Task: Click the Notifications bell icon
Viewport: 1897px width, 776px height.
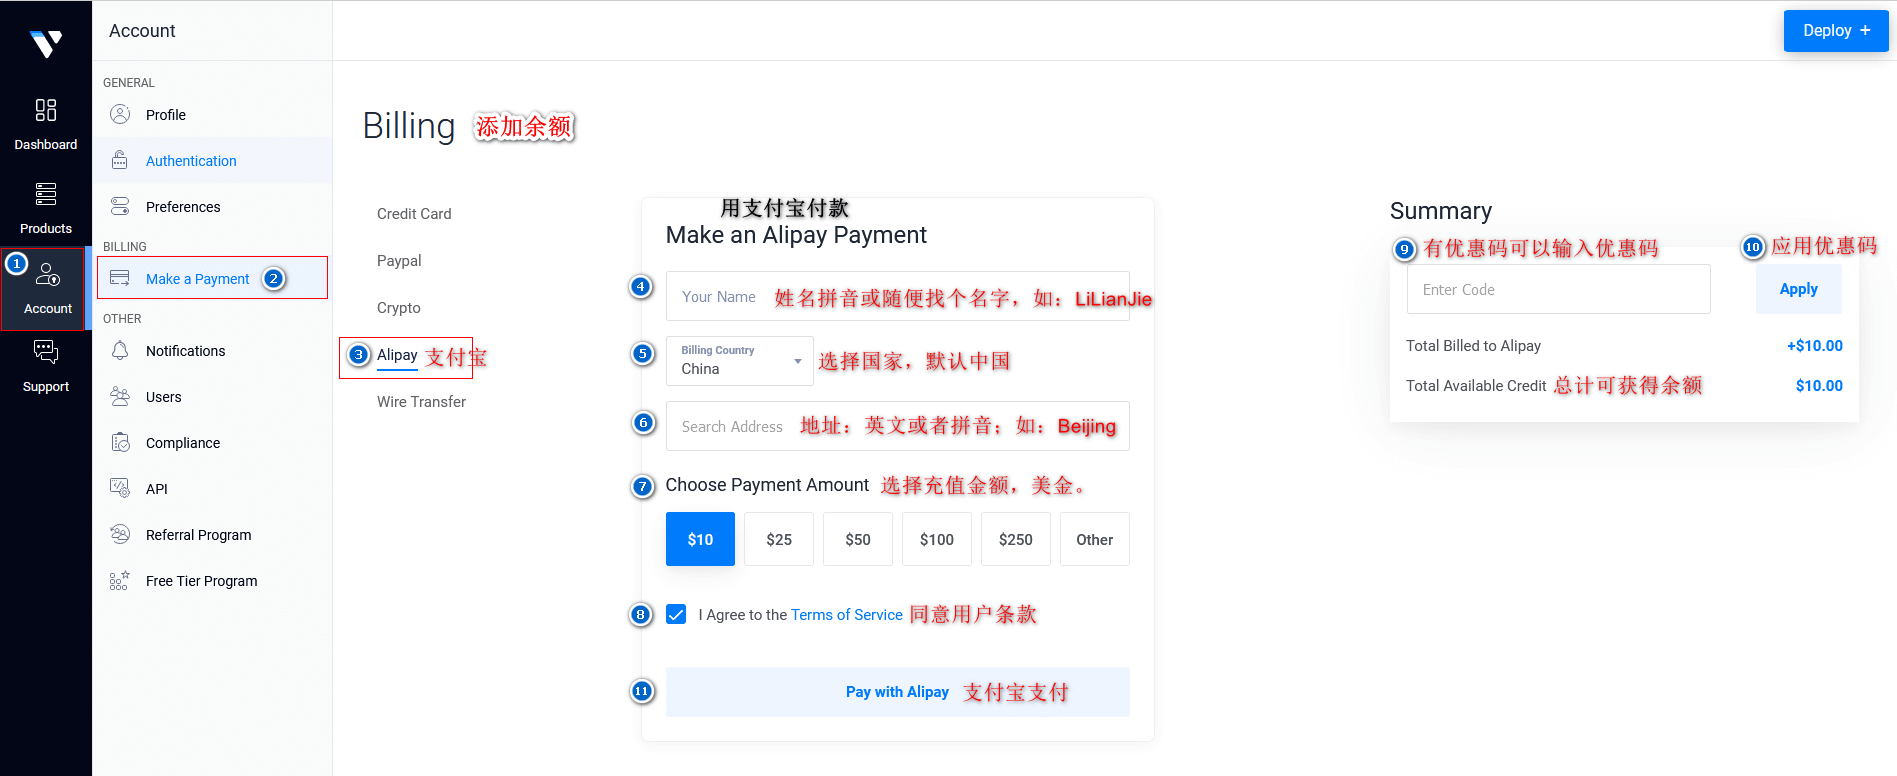Action: coord(120,350)
